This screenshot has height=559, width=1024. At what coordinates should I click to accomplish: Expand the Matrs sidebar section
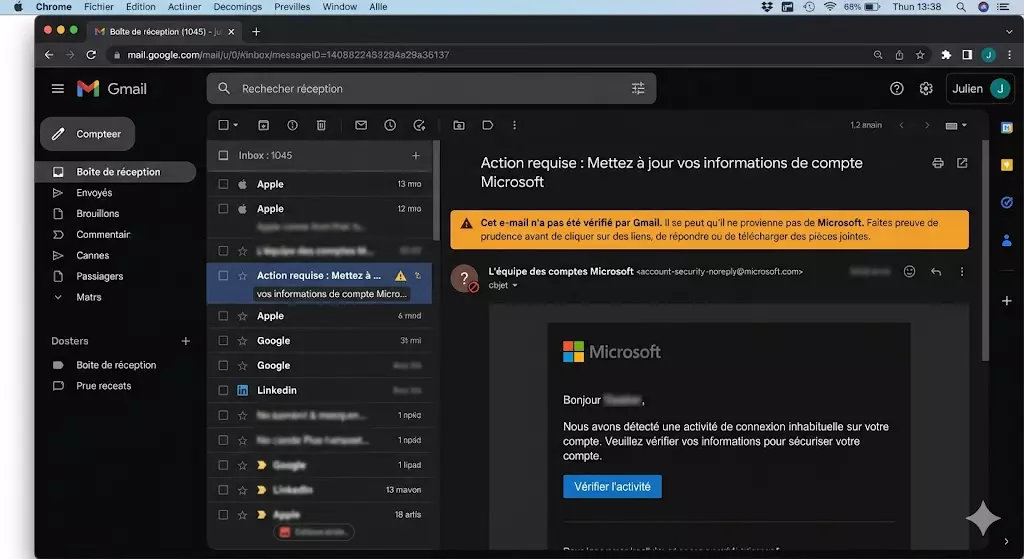[58, 297]
